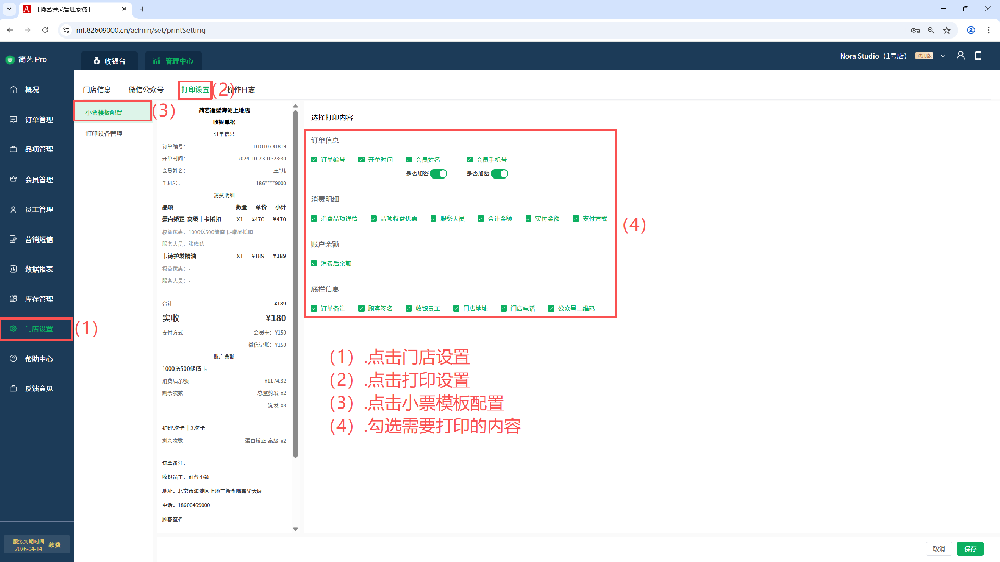1000x562 pixels.
Task: Open the 概况 overview icon in sidebar
Action: coord(36,90)
